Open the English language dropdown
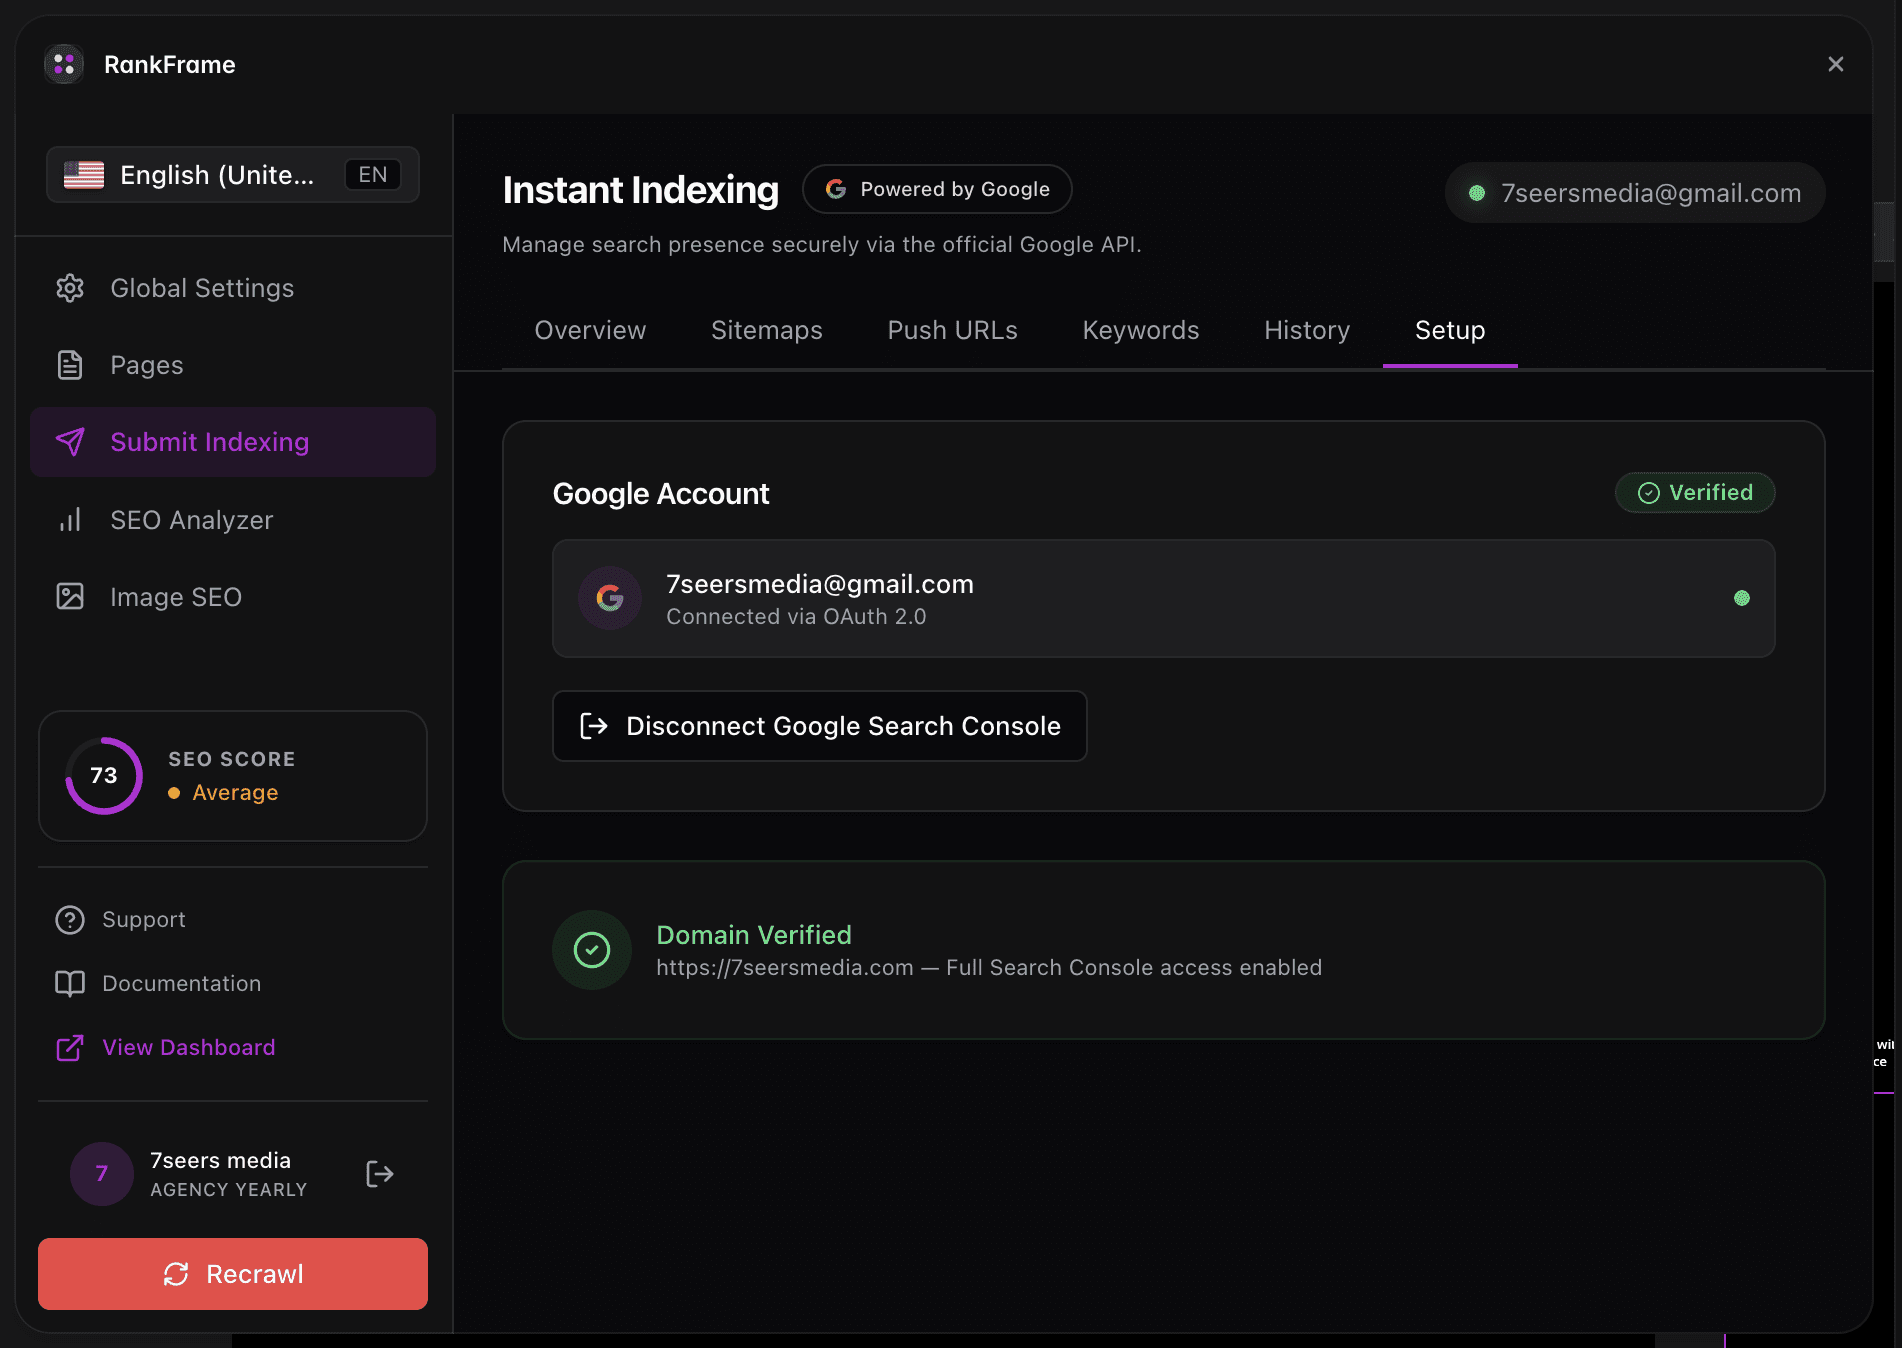Image resolution: width=1902 pixels, height=1348 pixels. (233, 175)
